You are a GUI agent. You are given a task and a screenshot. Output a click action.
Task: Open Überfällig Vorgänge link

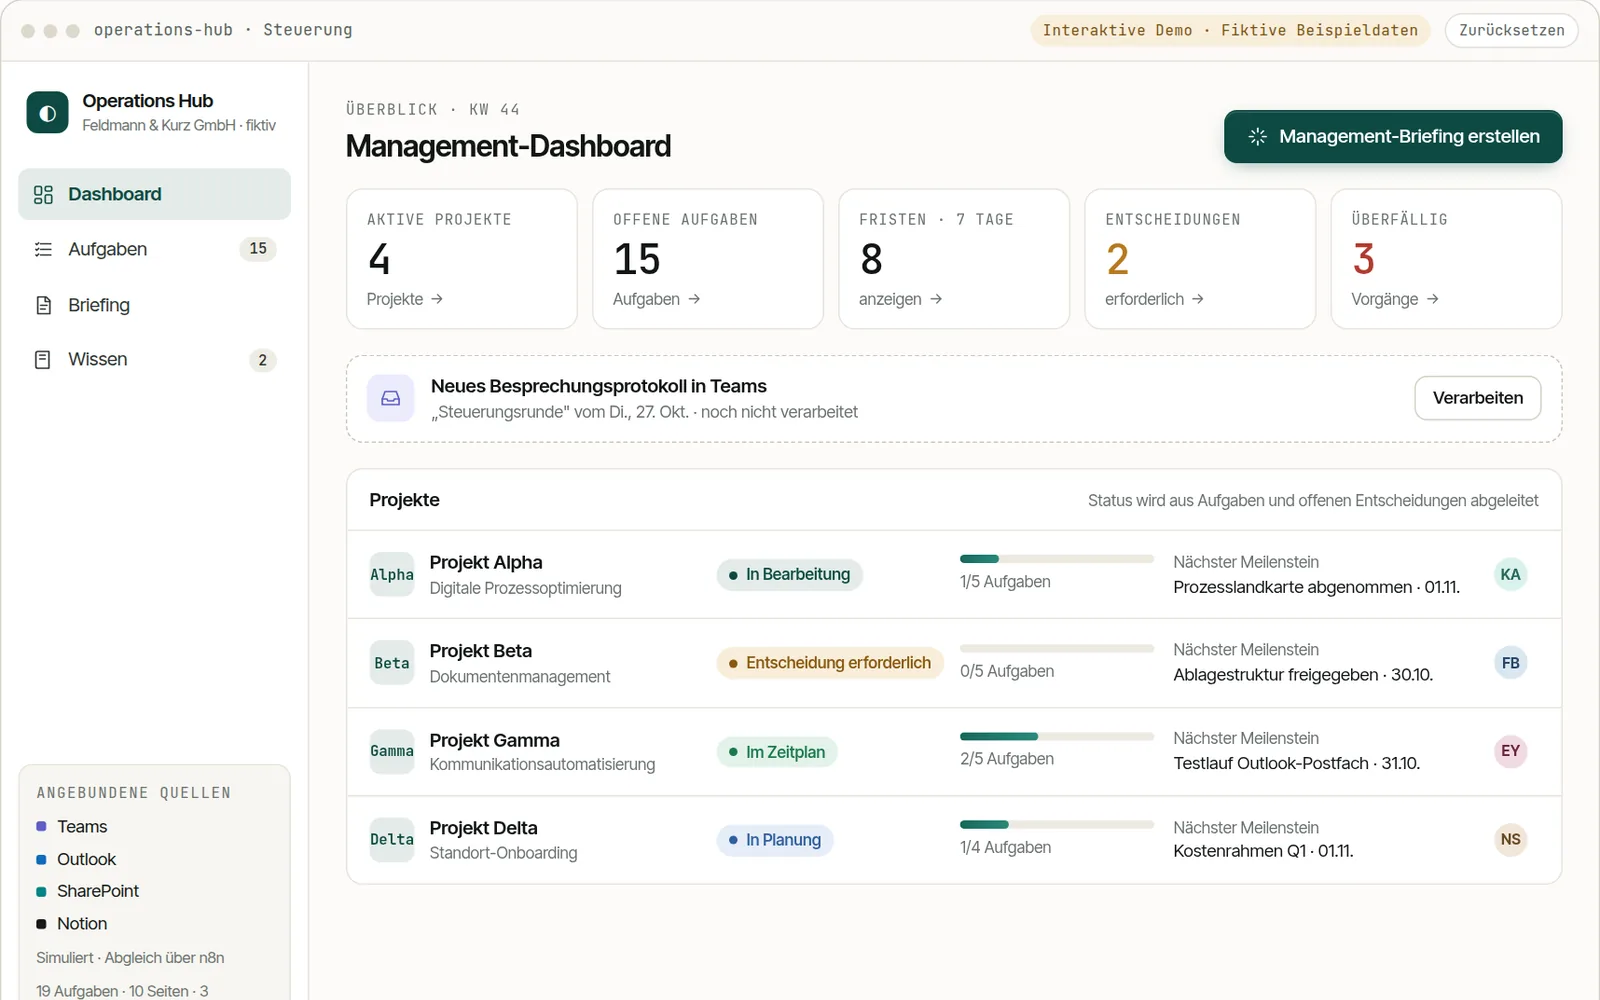click(x=1395, y=299)
